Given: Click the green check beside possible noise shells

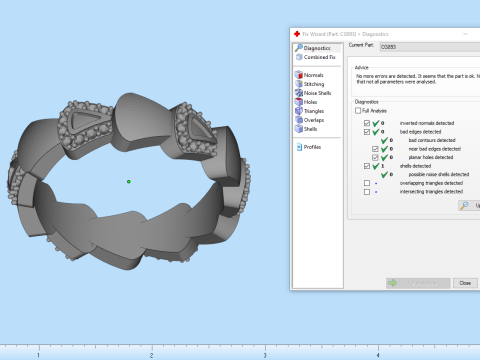Looking at the screenshot, I should click(x=384, y=174).
